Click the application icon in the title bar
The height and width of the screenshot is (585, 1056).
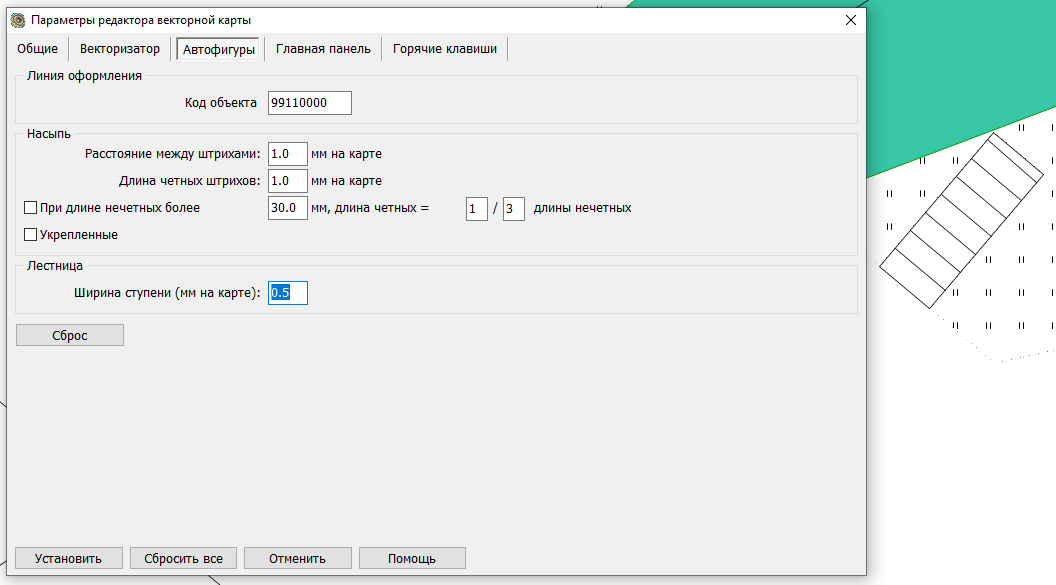click(17, 20)
